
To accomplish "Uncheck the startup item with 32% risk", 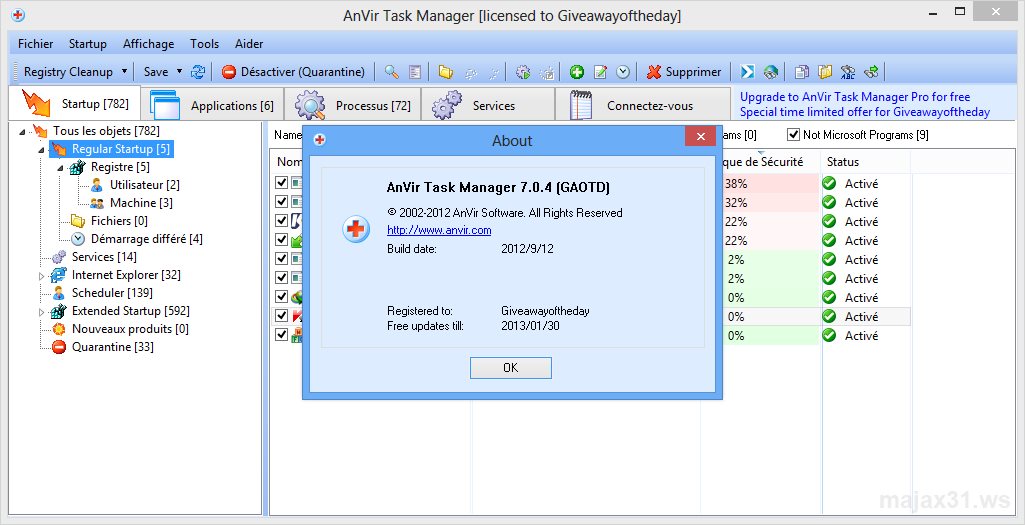I will point(282,201).
